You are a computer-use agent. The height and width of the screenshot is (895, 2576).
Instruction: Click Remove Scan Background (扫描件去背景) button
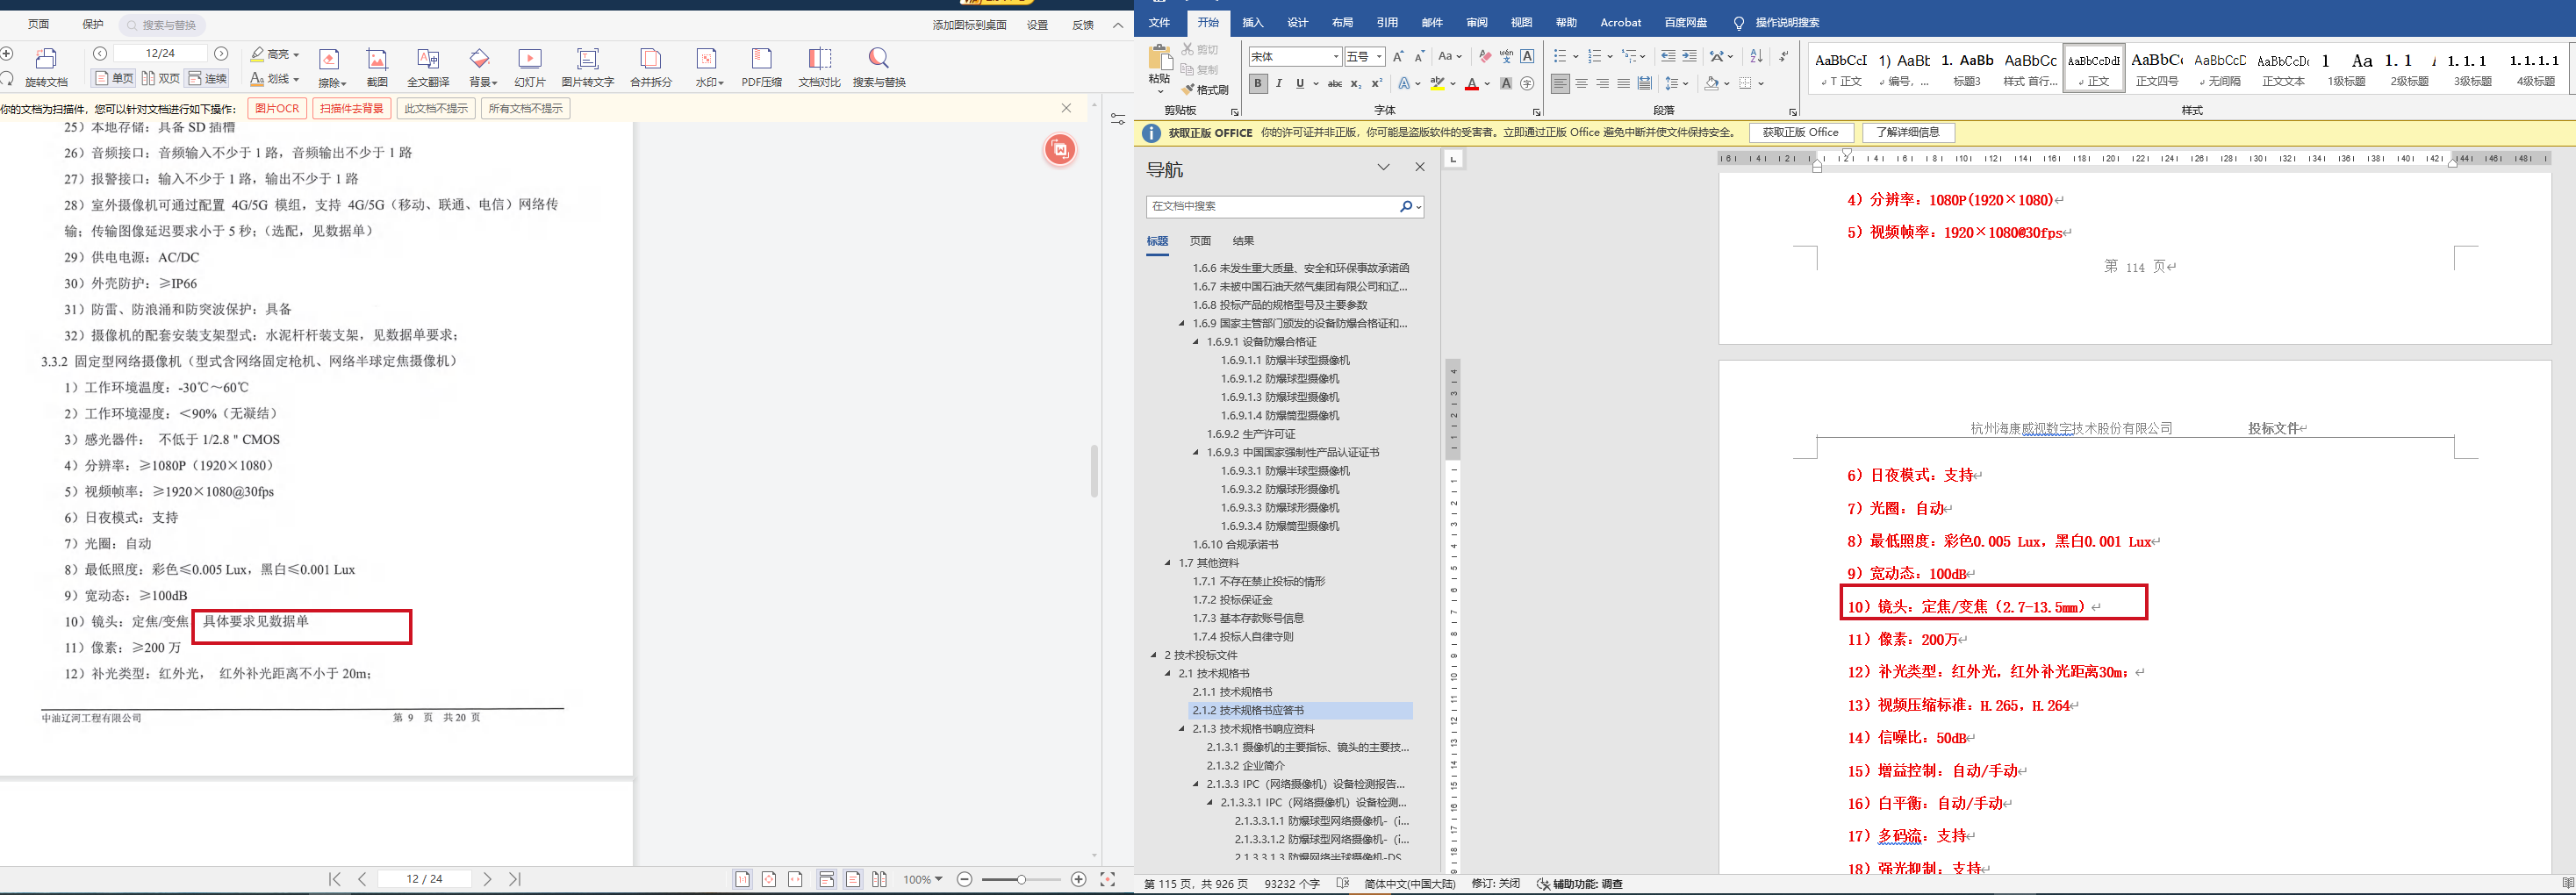point(352,108)
